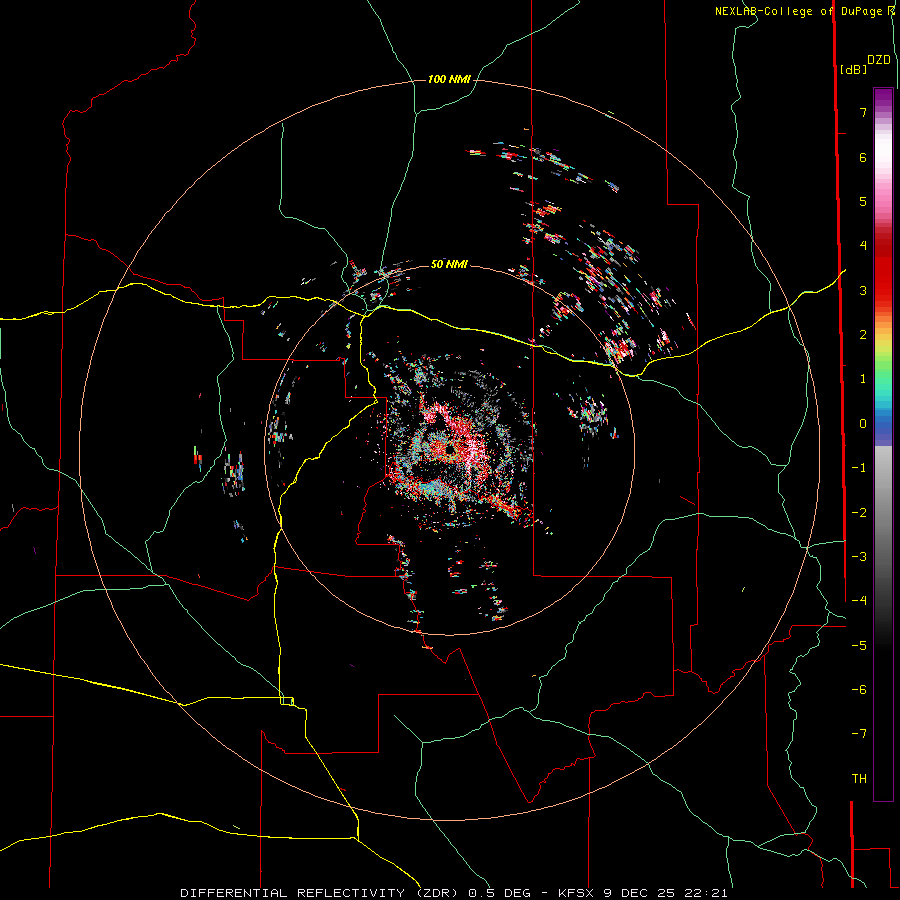Click the "KFSX" radar site identifier
The width and height of the screenshot is (900, 900).
tap(578, 893)
